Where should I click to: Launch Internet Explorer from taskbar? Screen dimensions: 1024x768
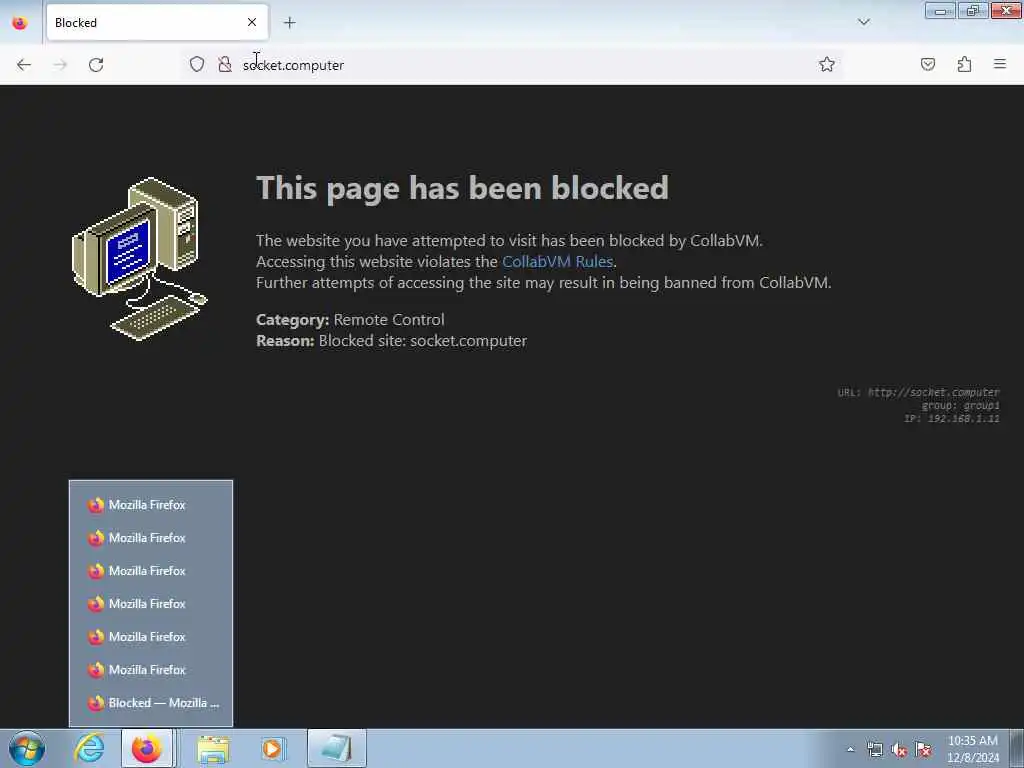[x=89, y=748]
